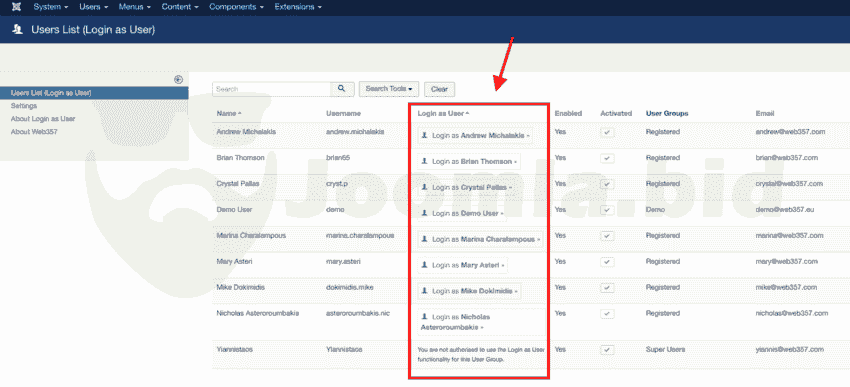The width and height of the screenshot is (850, 387).
Task: Open the Extensions menu
Action: coord(298,7)
